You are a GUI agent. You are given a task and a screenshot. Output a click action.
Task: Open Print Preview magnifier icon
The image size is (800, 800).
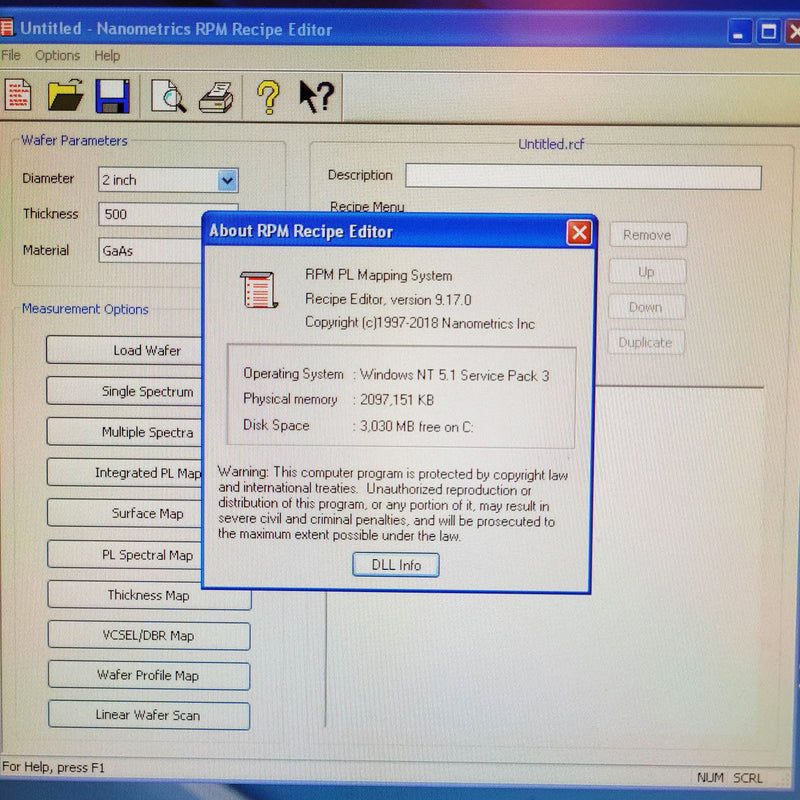pos(168,96)
